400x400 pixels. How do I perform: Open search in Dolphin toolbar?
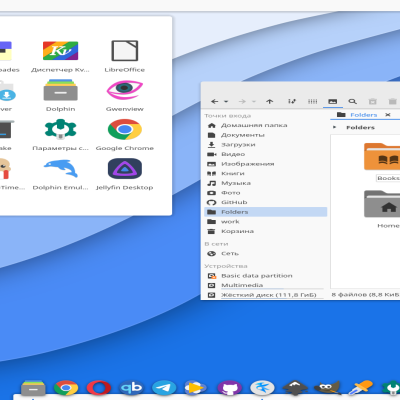pyautogui.click(x=352, y=101)
